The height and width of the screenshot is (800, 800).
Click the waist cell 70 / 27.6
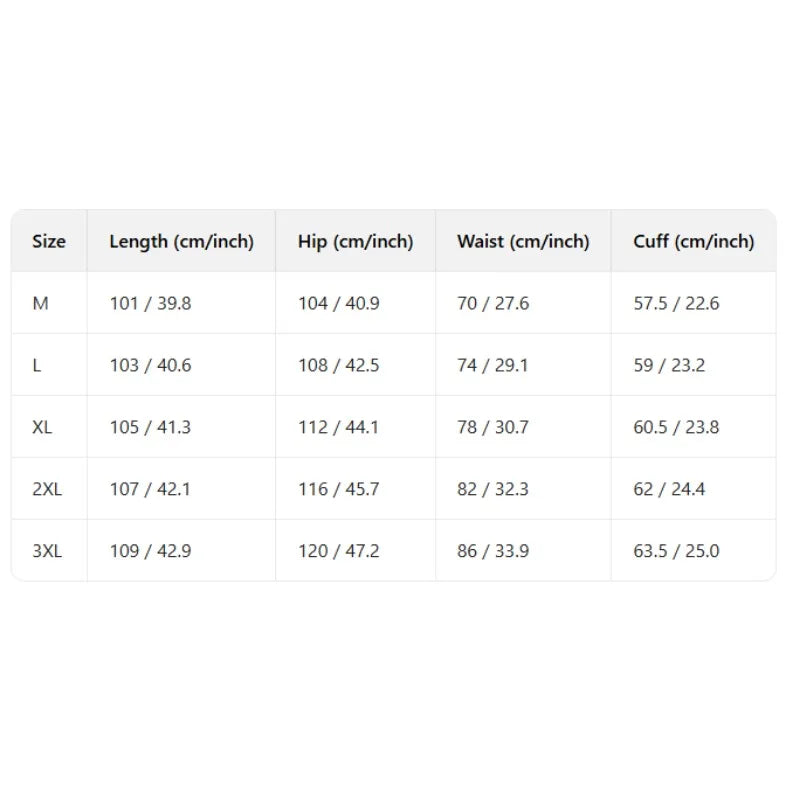coord(493,303)
